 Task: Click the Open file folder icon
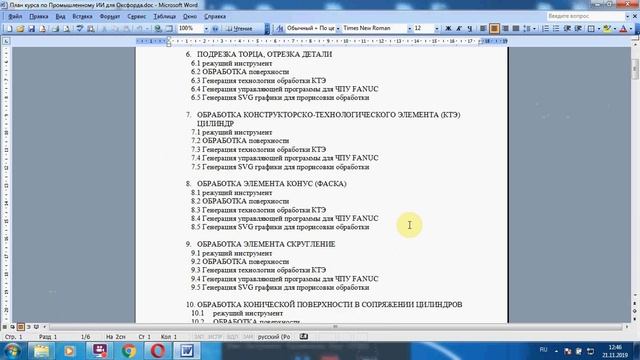point(20,29)
